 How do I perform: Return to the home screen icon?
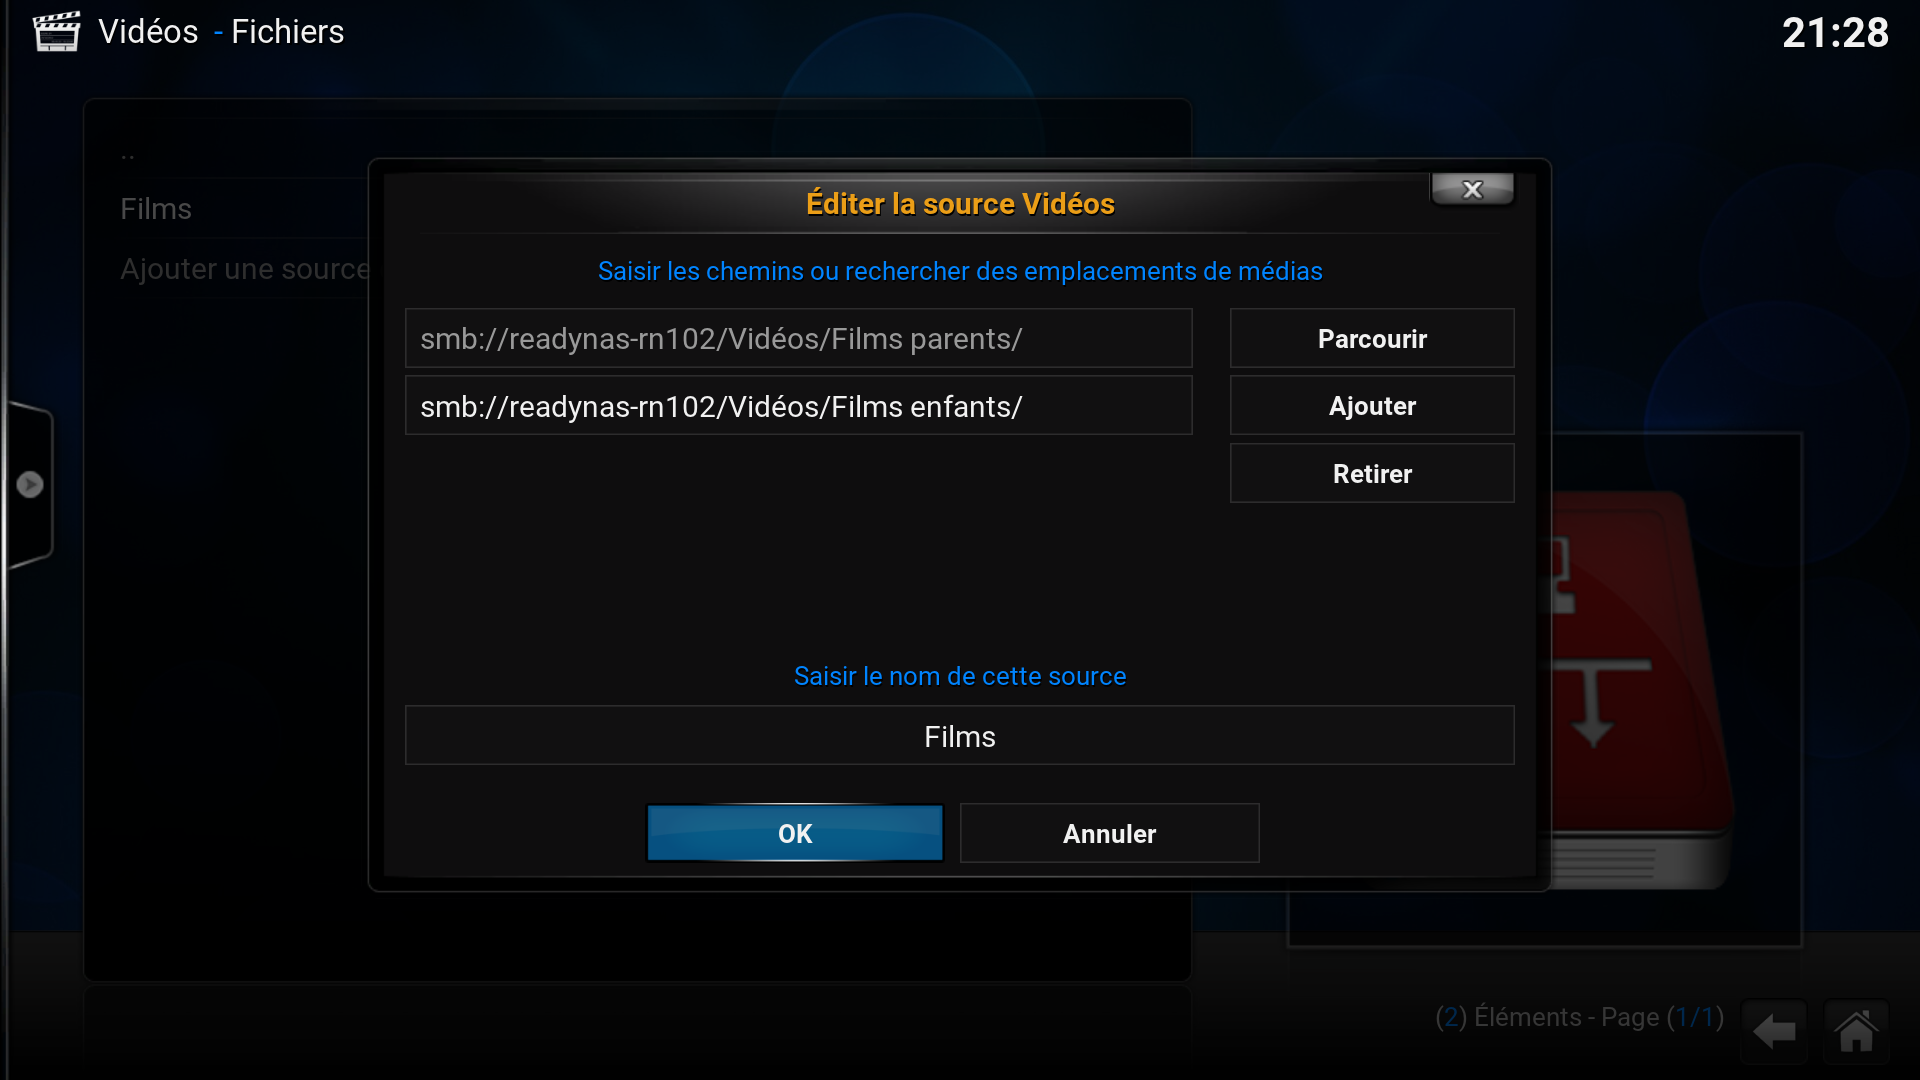(x=1856, y=1031)
